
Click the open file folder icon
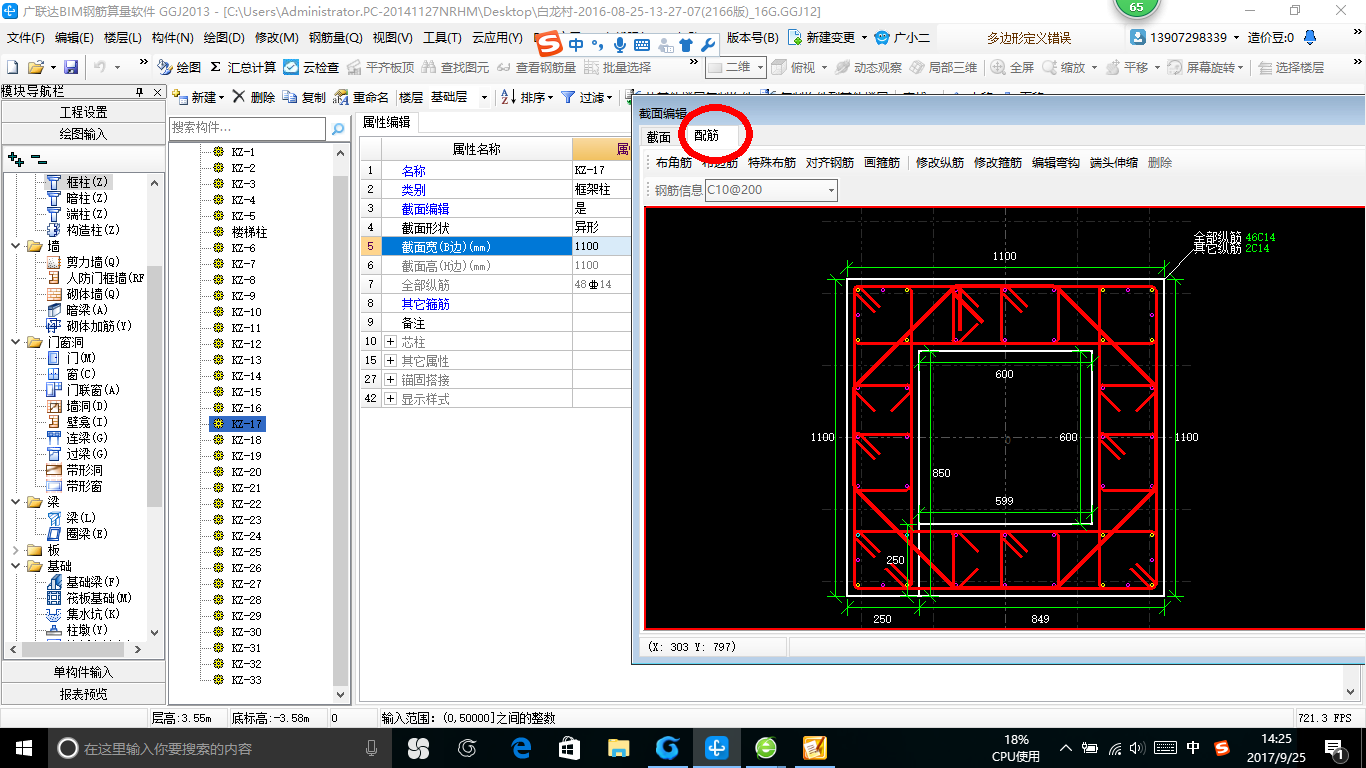tap(35, 67)
